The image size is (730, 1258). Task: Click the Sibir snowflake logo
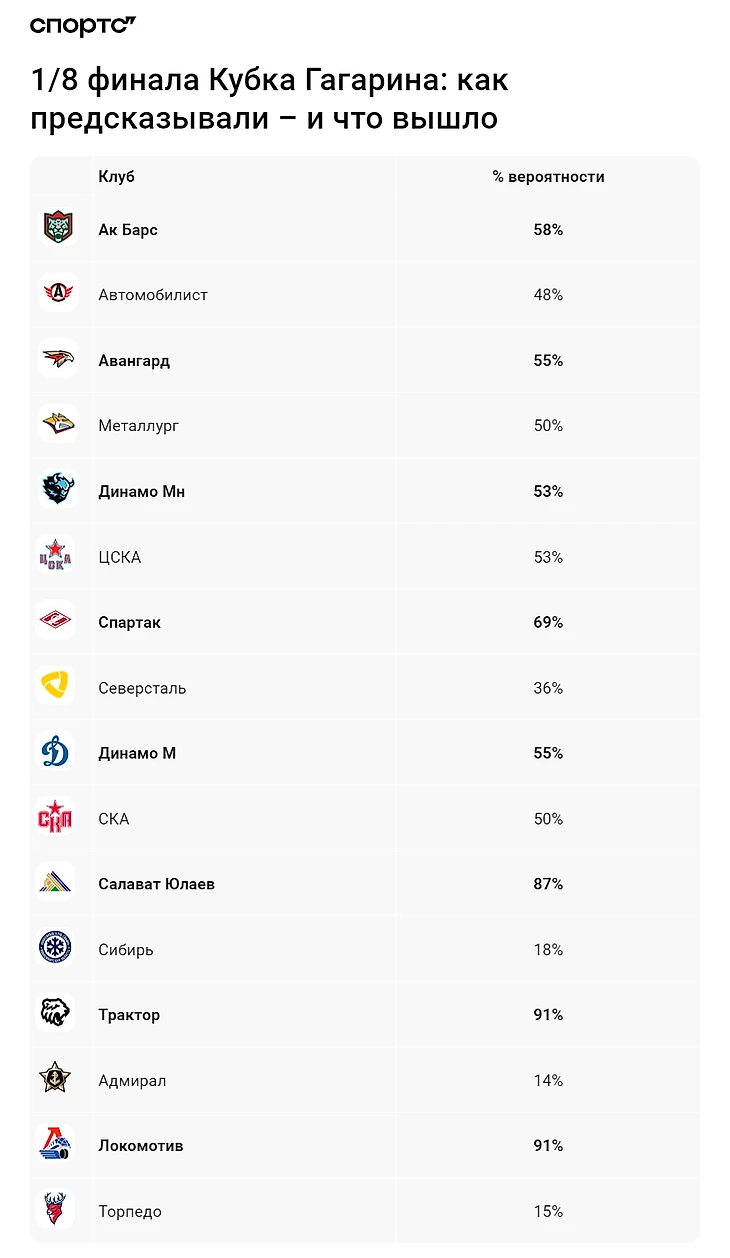(x=56, y=950)
